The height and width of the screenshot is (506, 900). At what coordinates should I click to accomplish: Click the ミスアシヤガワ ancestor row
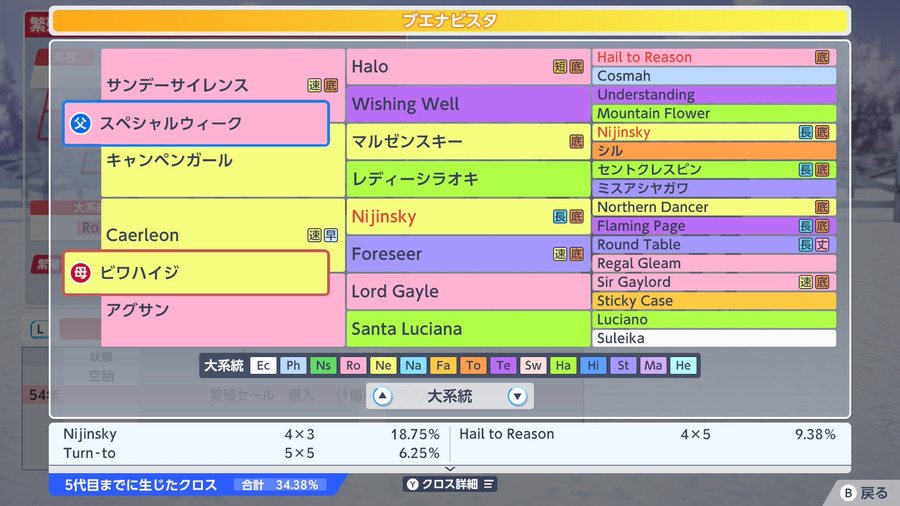click(x=714, y=188)
